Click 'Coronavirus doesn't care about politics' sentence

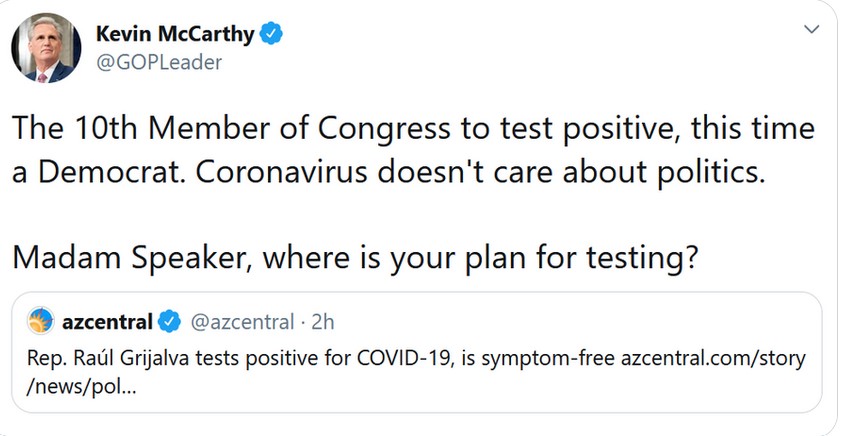[480, 172]
